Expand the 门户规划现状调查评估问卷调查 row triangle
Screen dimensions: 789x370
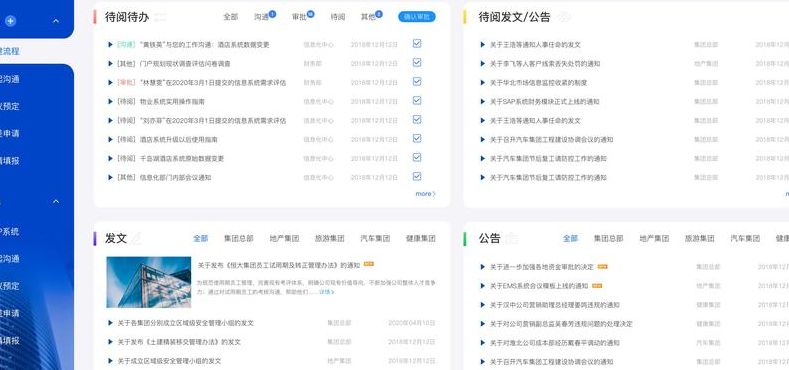pos(110,63)
